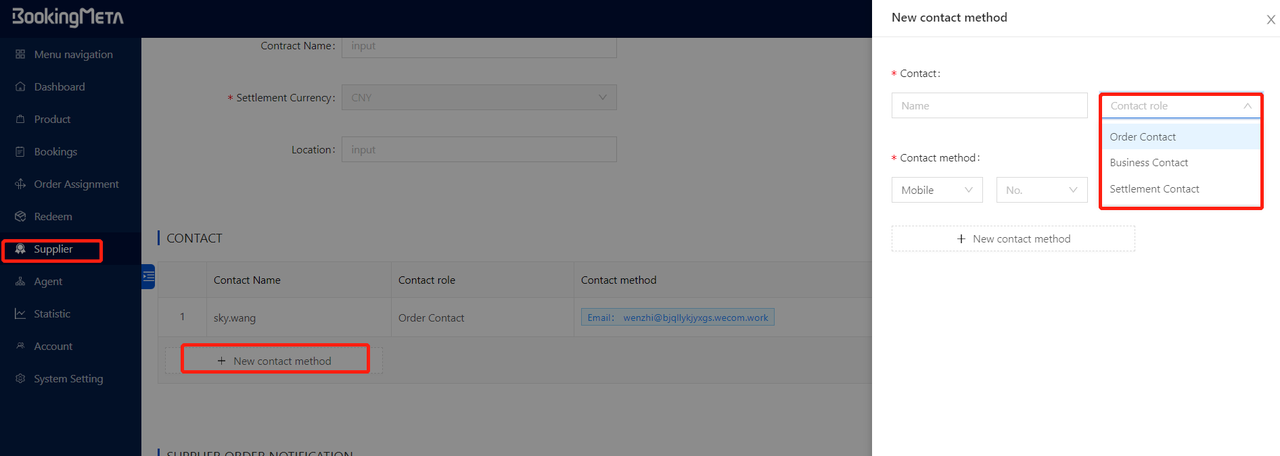
Task: Click the Statistic chart icon in sidebar
Action: coord(20,314)
